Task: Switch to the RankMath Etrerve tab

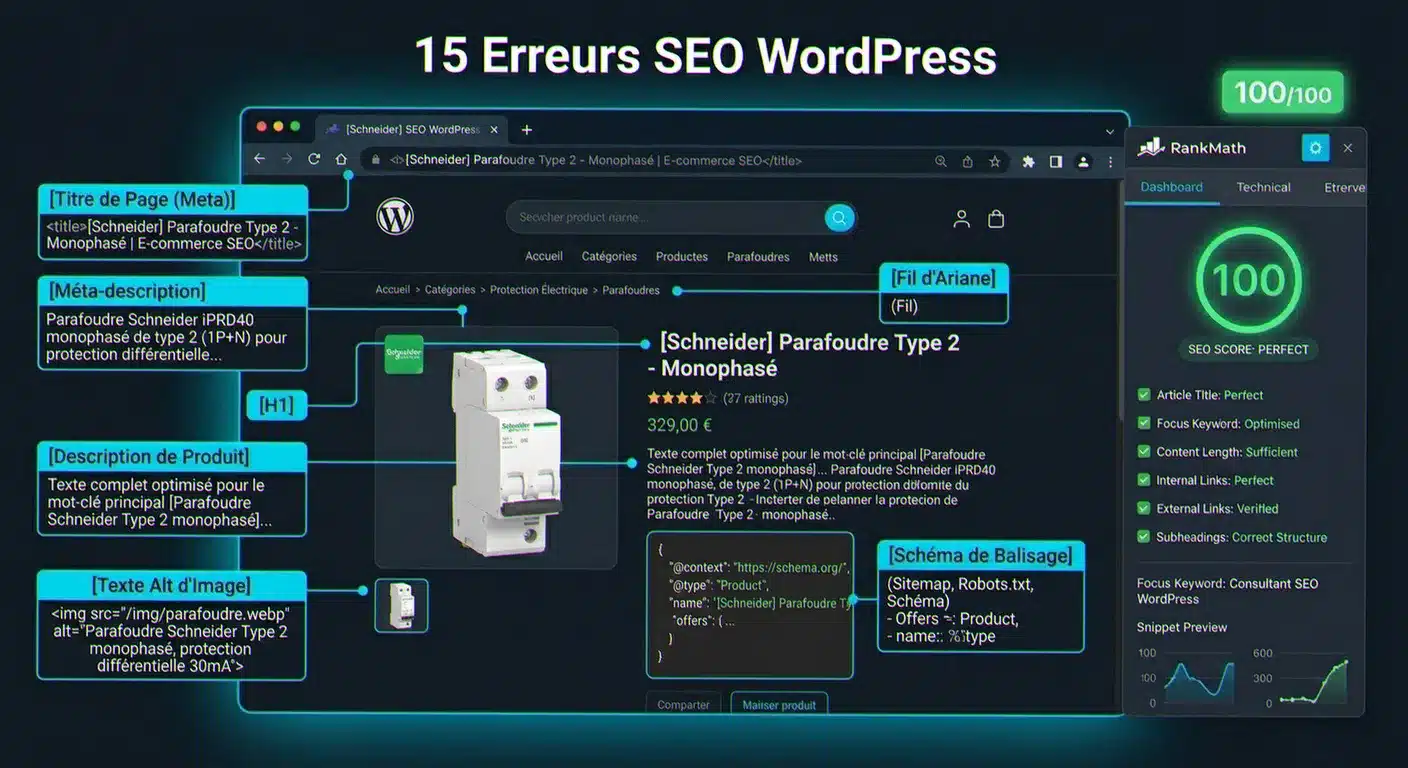Action: coord(1344,187)
